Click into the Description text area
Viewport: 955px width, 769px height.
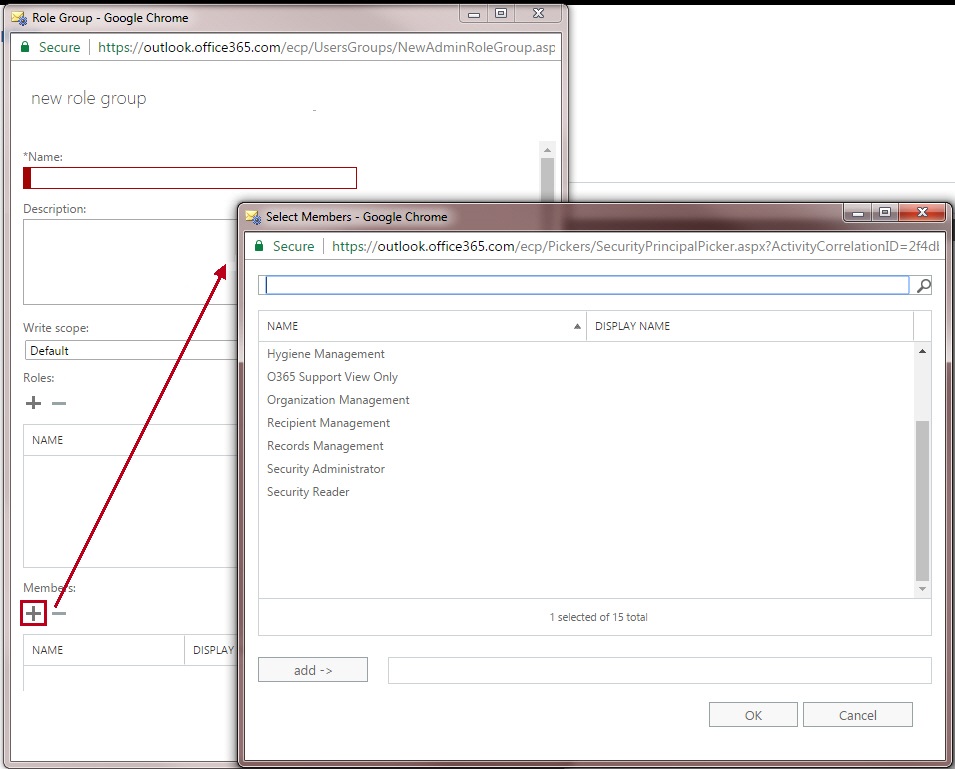(130, 262)
